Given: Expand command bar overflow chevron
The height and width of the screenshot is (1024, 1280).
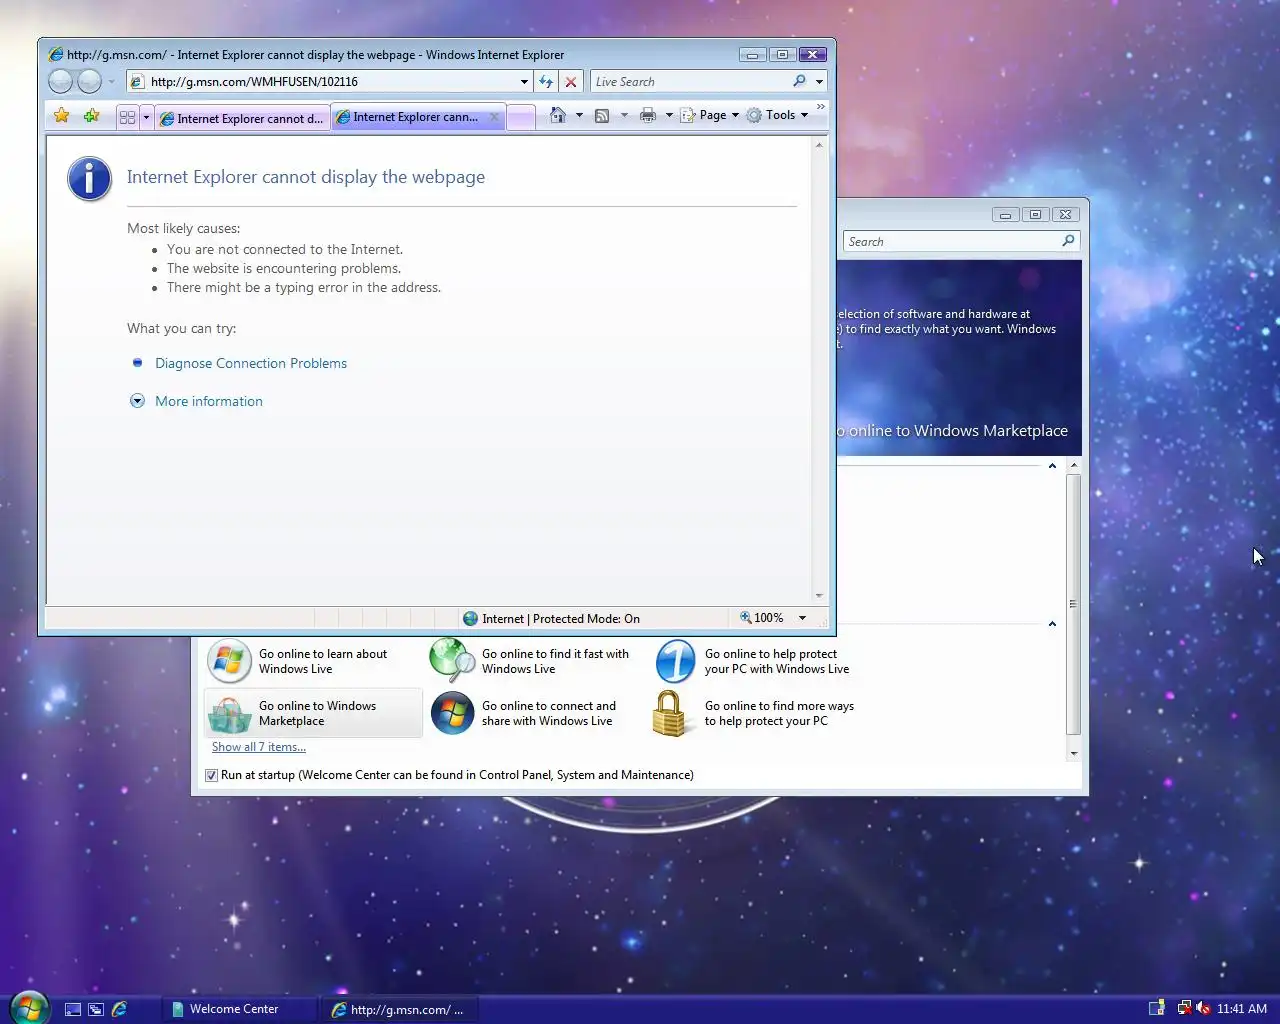Looking at the screenshot, I should (x=821, y=106).
